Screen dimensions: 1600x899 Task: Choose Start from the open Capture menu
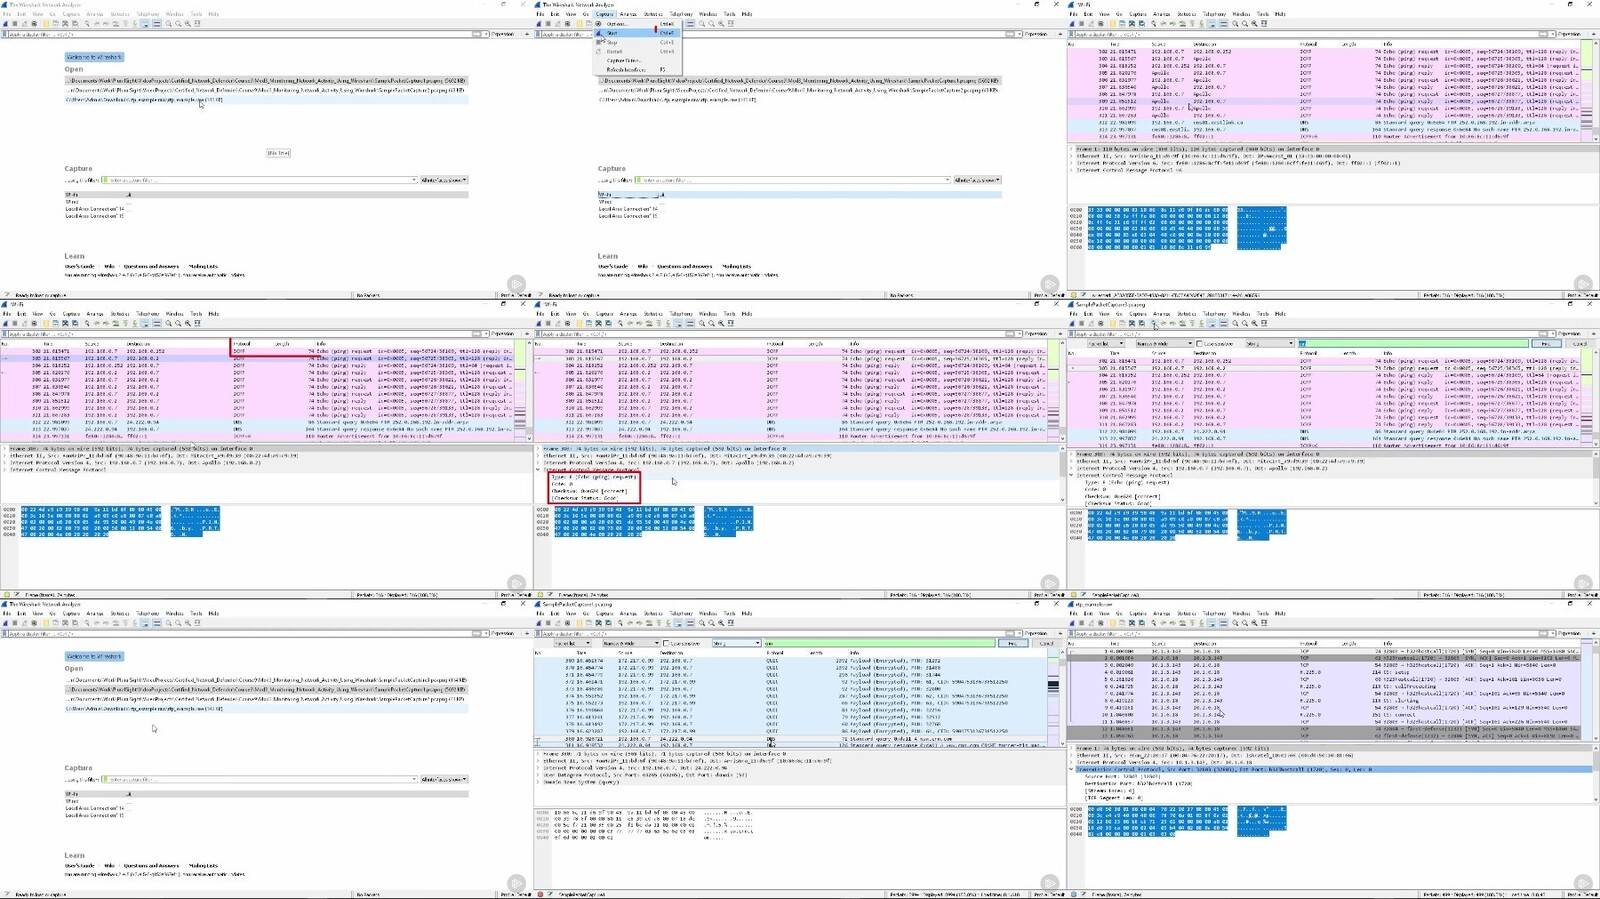[612, 33]
